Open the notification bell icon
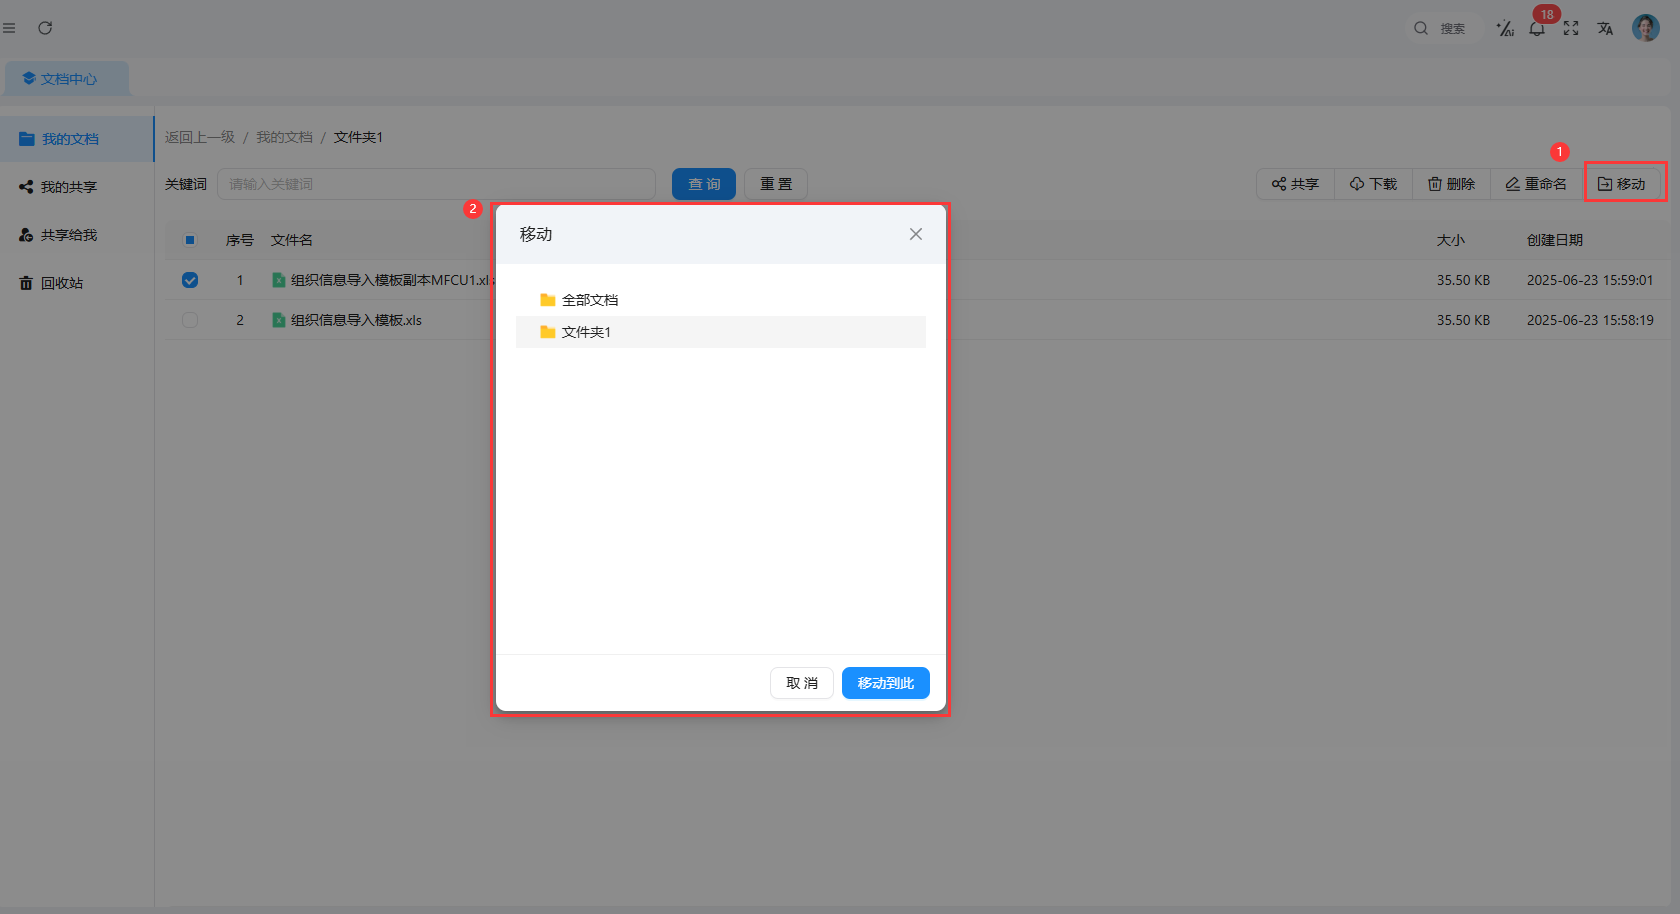 pyautogui.click(x=1537, y=28)
